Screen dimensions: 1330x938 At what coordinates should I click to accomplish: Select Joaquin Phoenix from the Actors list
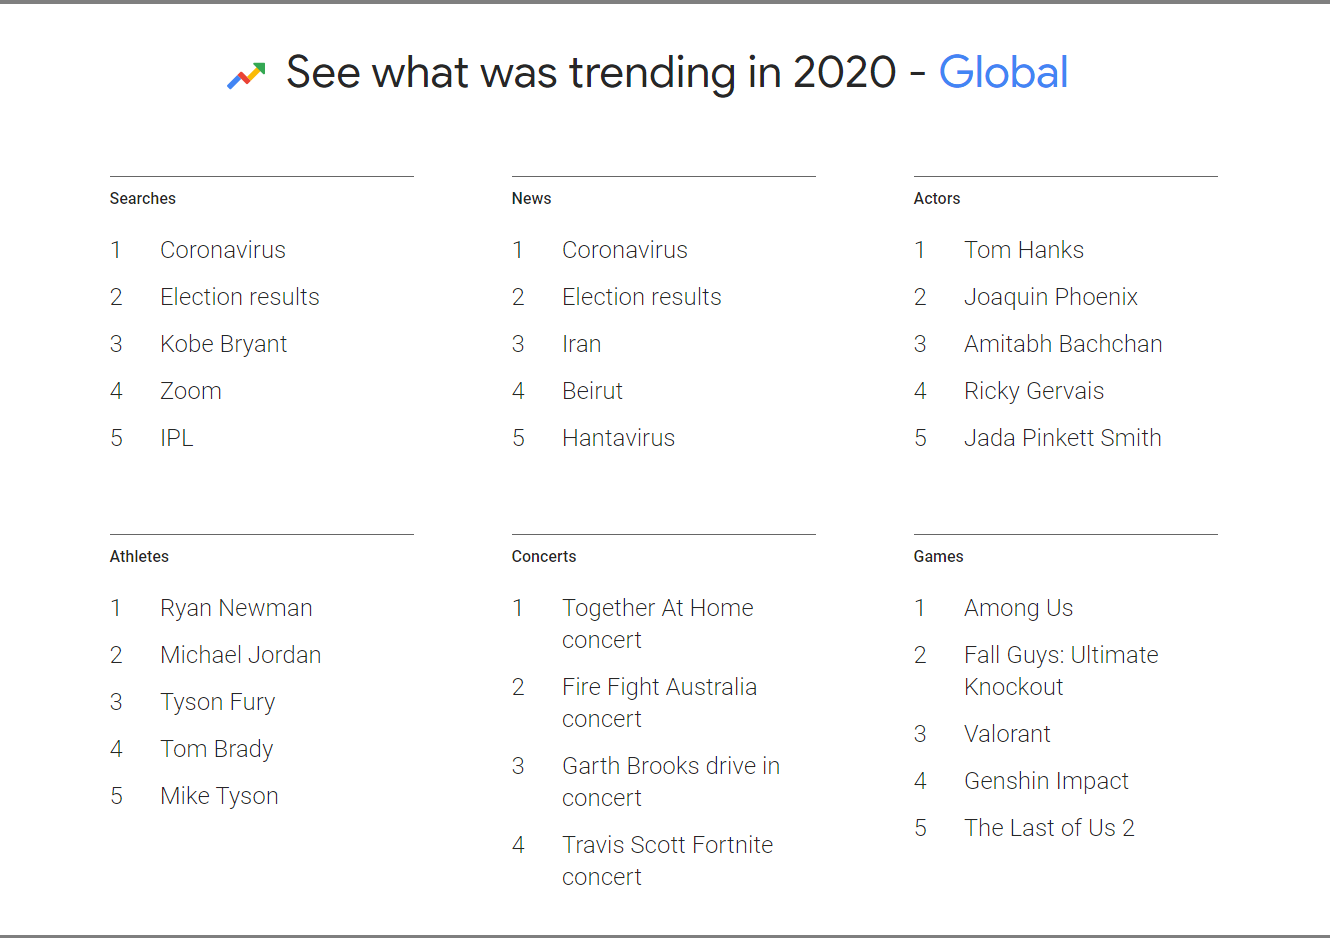pyautogui.click(x=1051, y=296)
